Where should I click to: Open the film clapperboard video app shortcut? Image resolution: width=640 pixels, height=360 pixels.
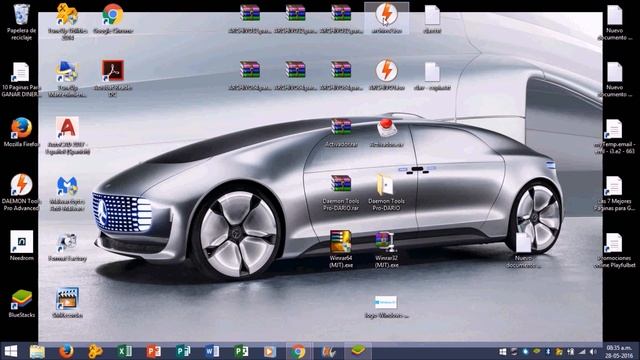click(67, 303)
